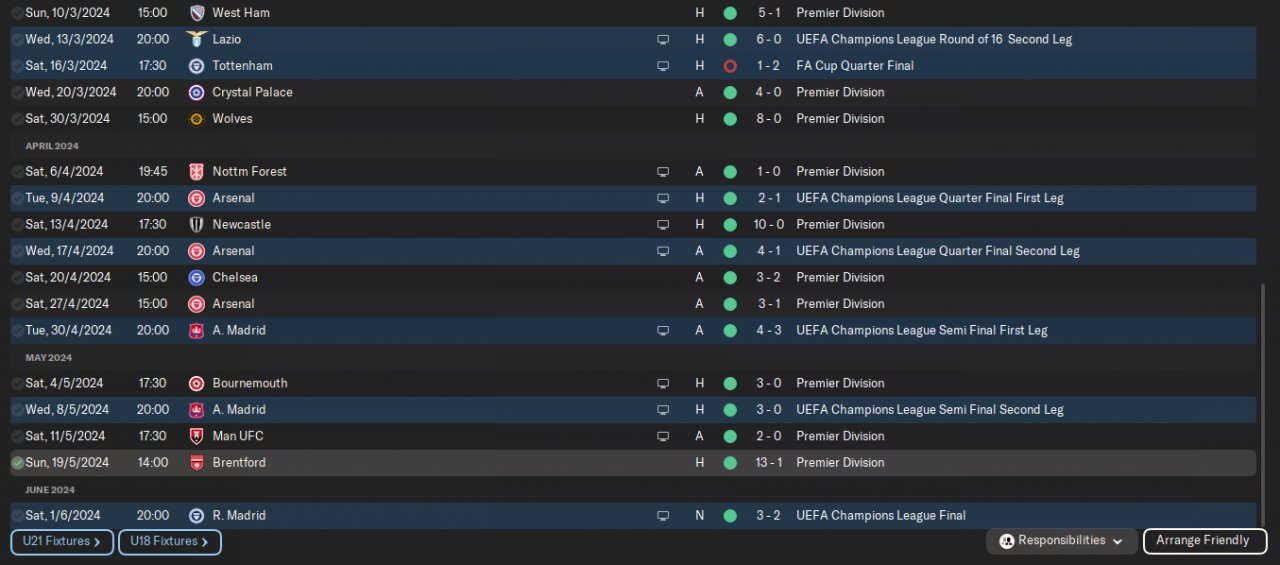This screenshot has width=1280, height=565.
Task: Click the Lazio club badge
Action: (197, 39)
